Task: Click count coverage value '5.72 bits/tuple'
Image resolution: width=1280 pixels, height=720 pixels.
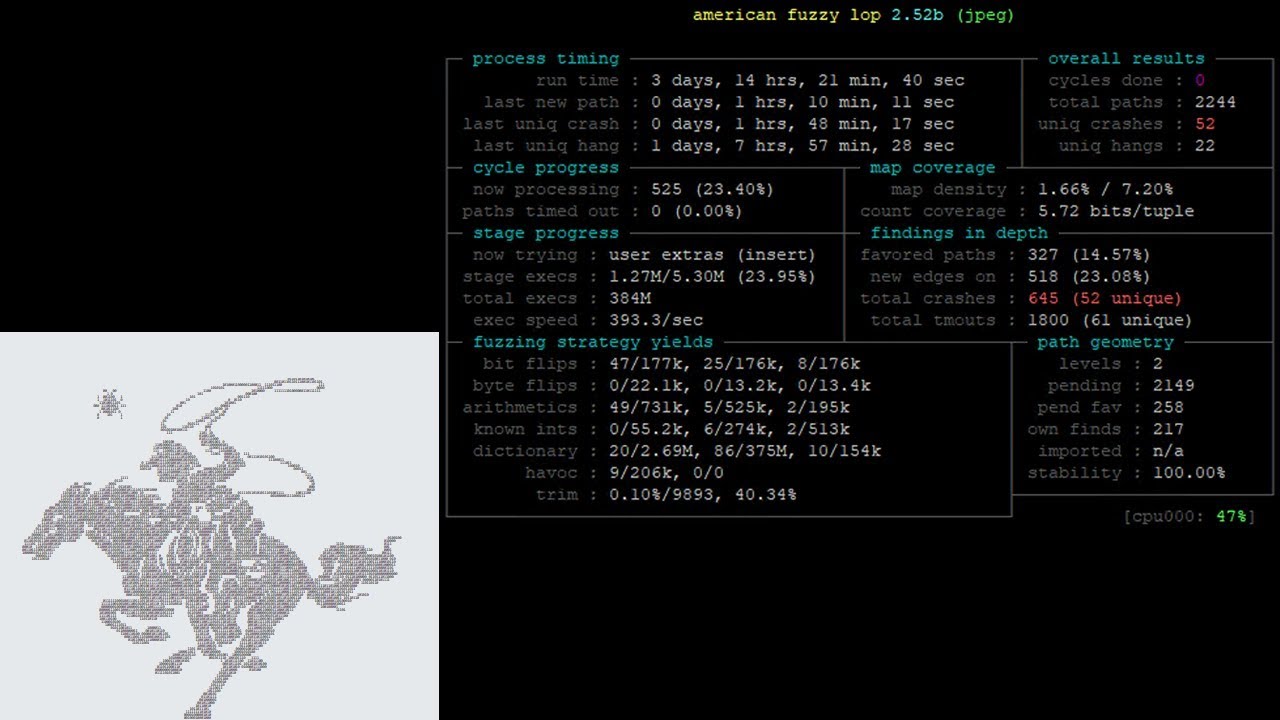Action: click(1116, 212)
